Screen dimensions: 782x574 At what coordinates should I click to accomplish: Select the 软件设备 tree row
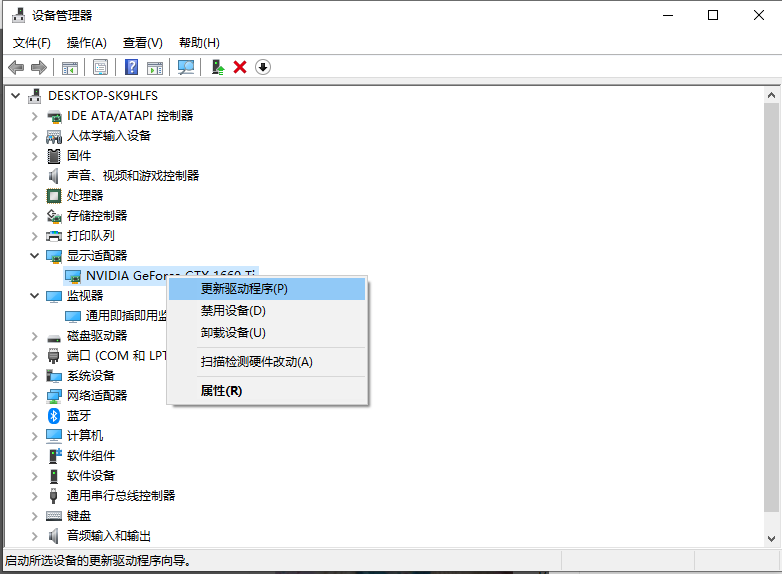click(x=91, y=476)
